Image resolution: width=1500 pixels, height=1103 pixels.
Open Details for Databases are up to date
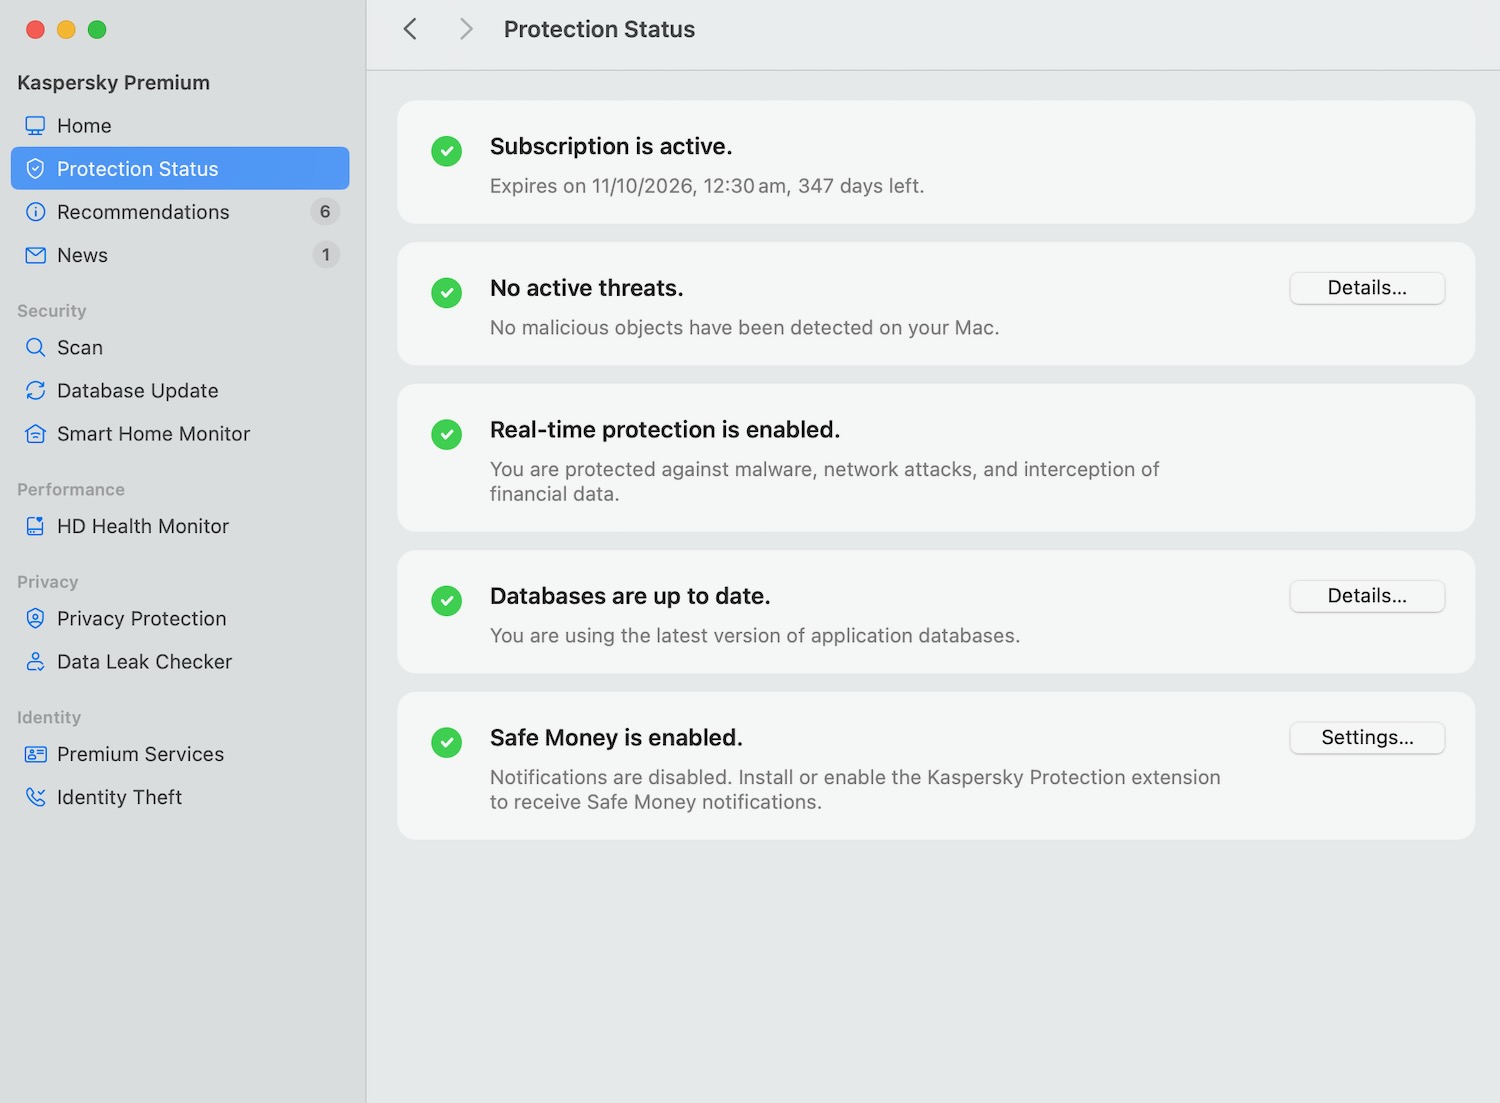click(x=1366, y=596)
